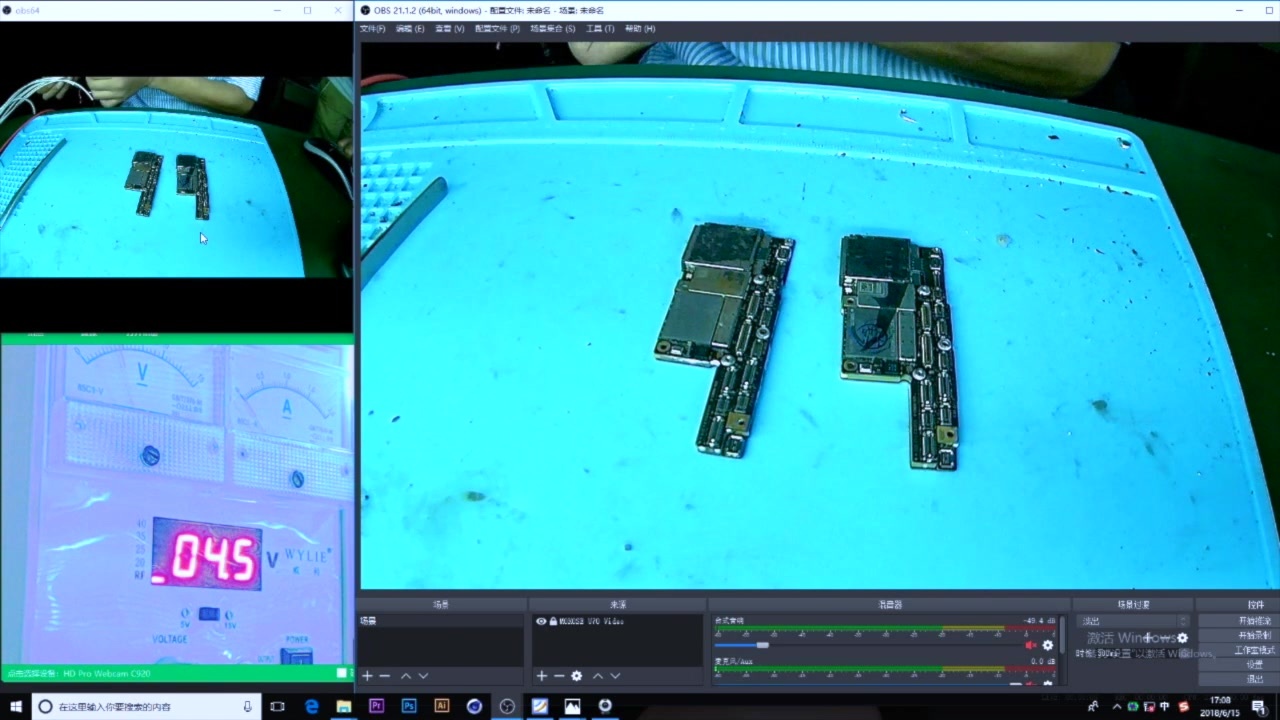Image resolution: width=1280 pixels, height=720 pixels.
Task: Open the 场景集合(S) menu in OBS
Action: point(552,29)
